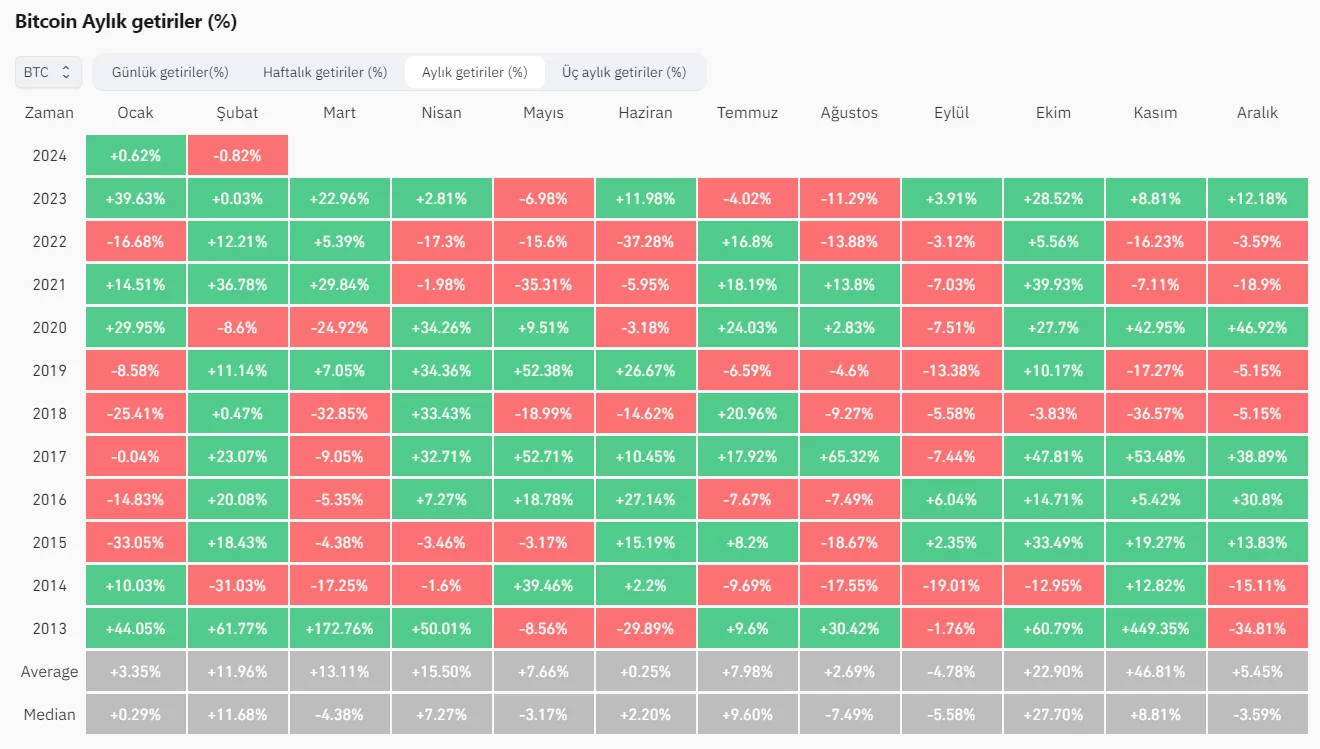Open the BTC coin selector dropdown
Screen dimensions: 1320x749
48,72
